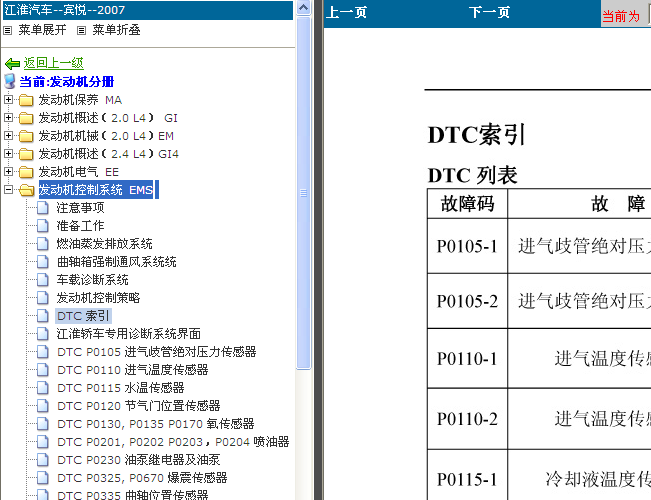Open DTC P0120 节气门位置传感器

(x=139, y=406)
